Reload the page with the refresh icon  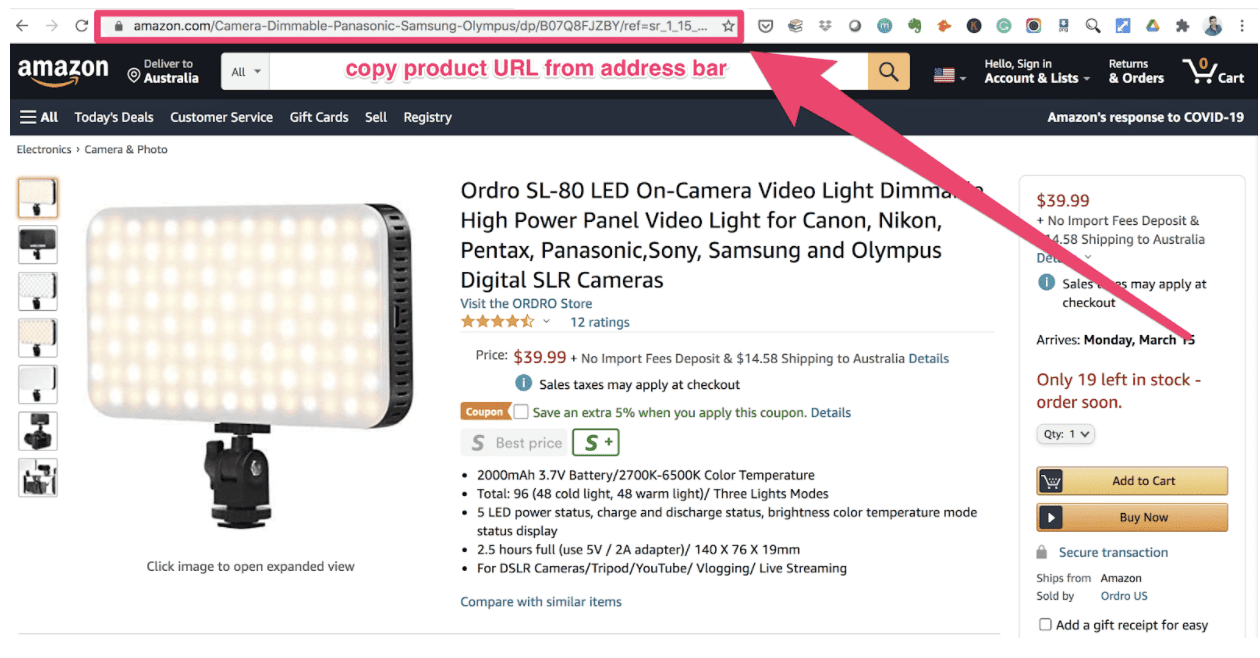pos(82,26)
